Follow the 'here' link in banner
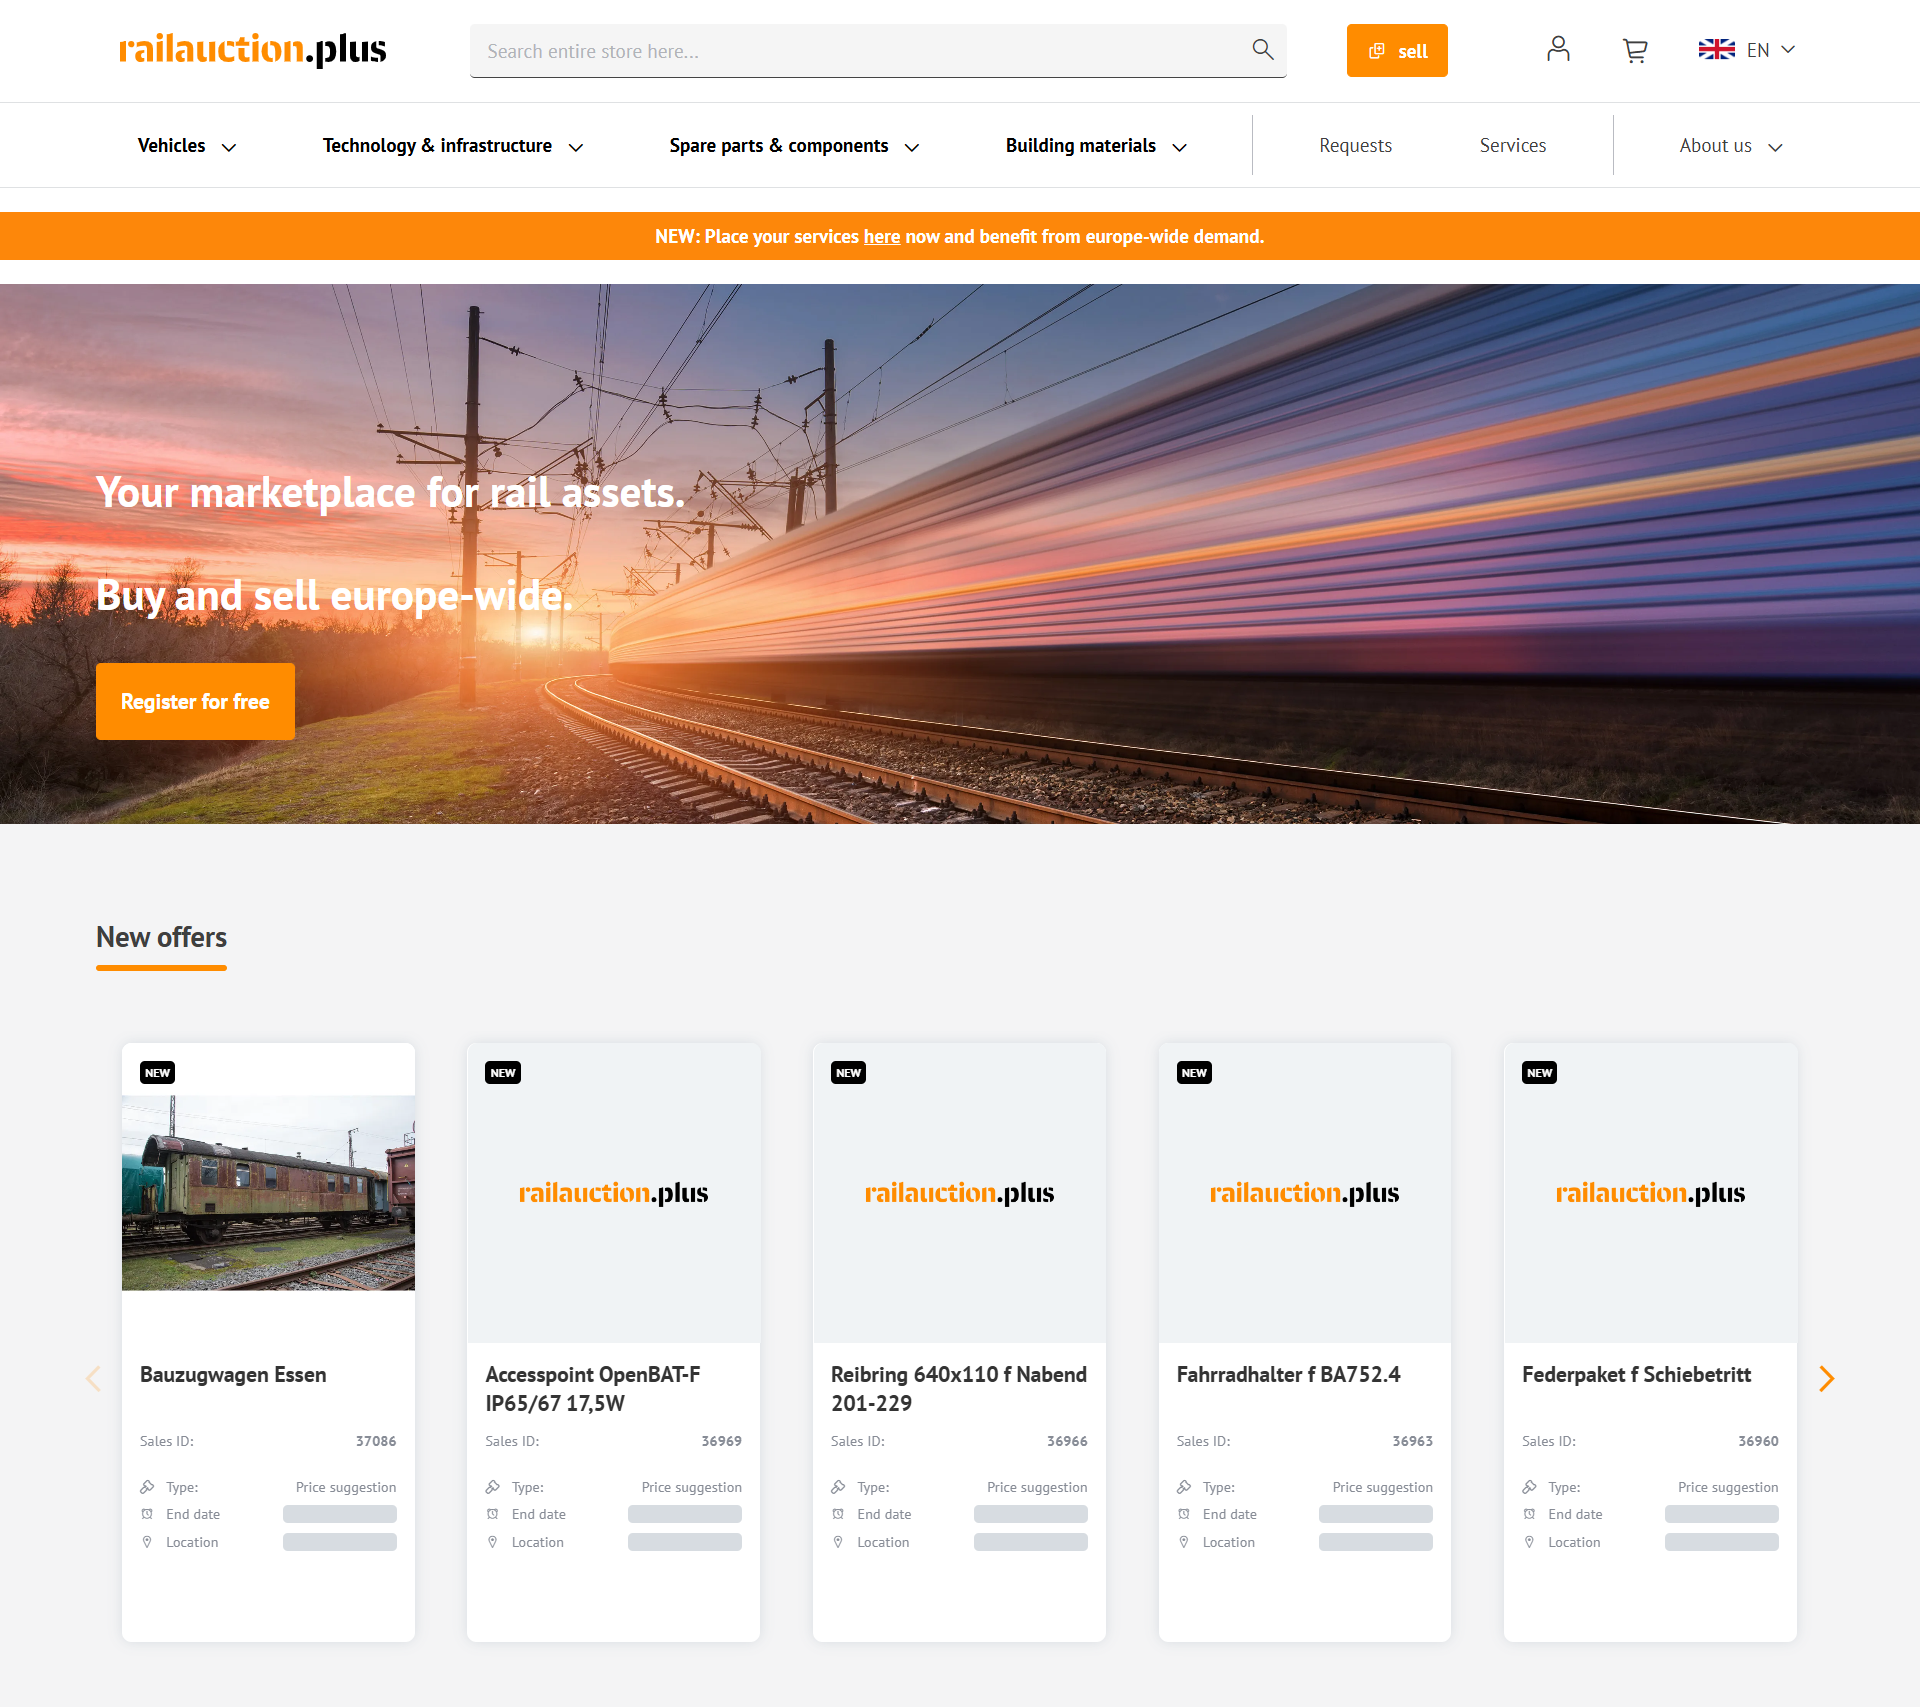Viewport: 1920px width, 1707px height. coord(881,237)
